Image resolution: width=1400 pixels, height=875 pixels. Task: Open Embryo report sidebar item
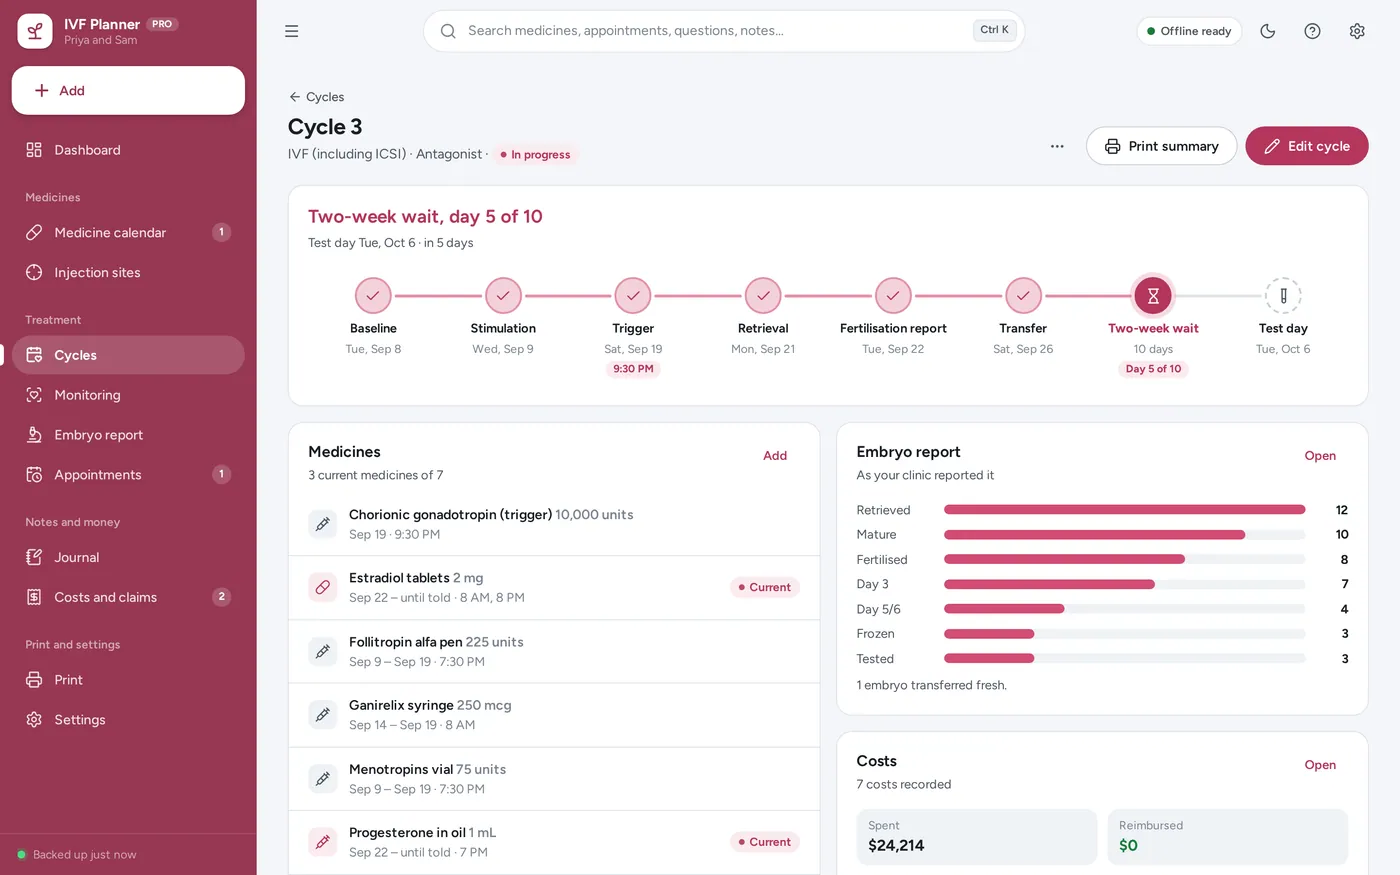pos(128,435)
